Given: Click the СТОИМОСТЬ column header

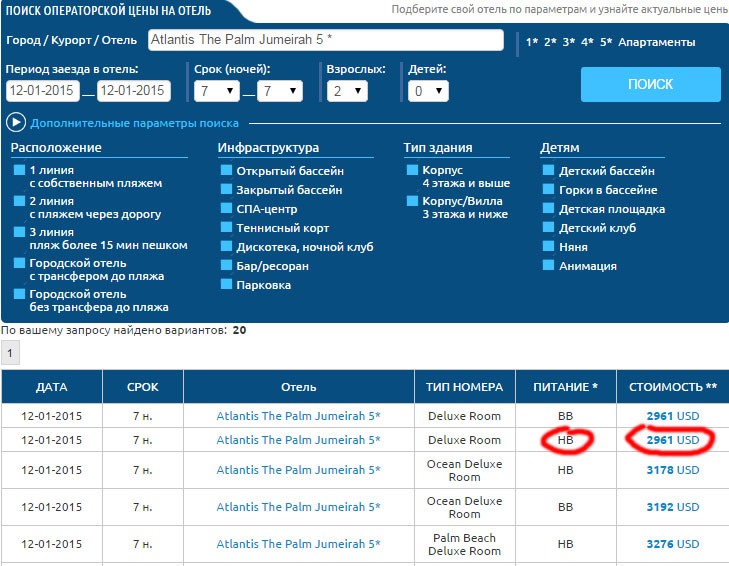Looking at the screenshot, I should (673, 387).
